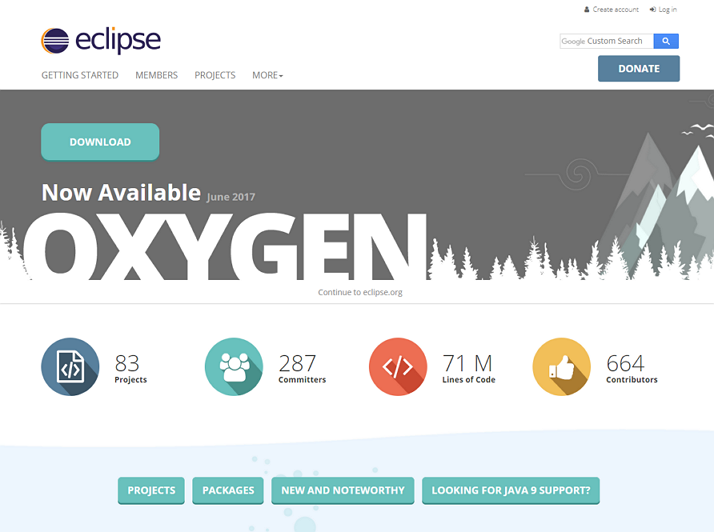Image resolution: width=714 pixels, height=532 pixels.
Task: Click the DONATE button
Action: [639, 69]
